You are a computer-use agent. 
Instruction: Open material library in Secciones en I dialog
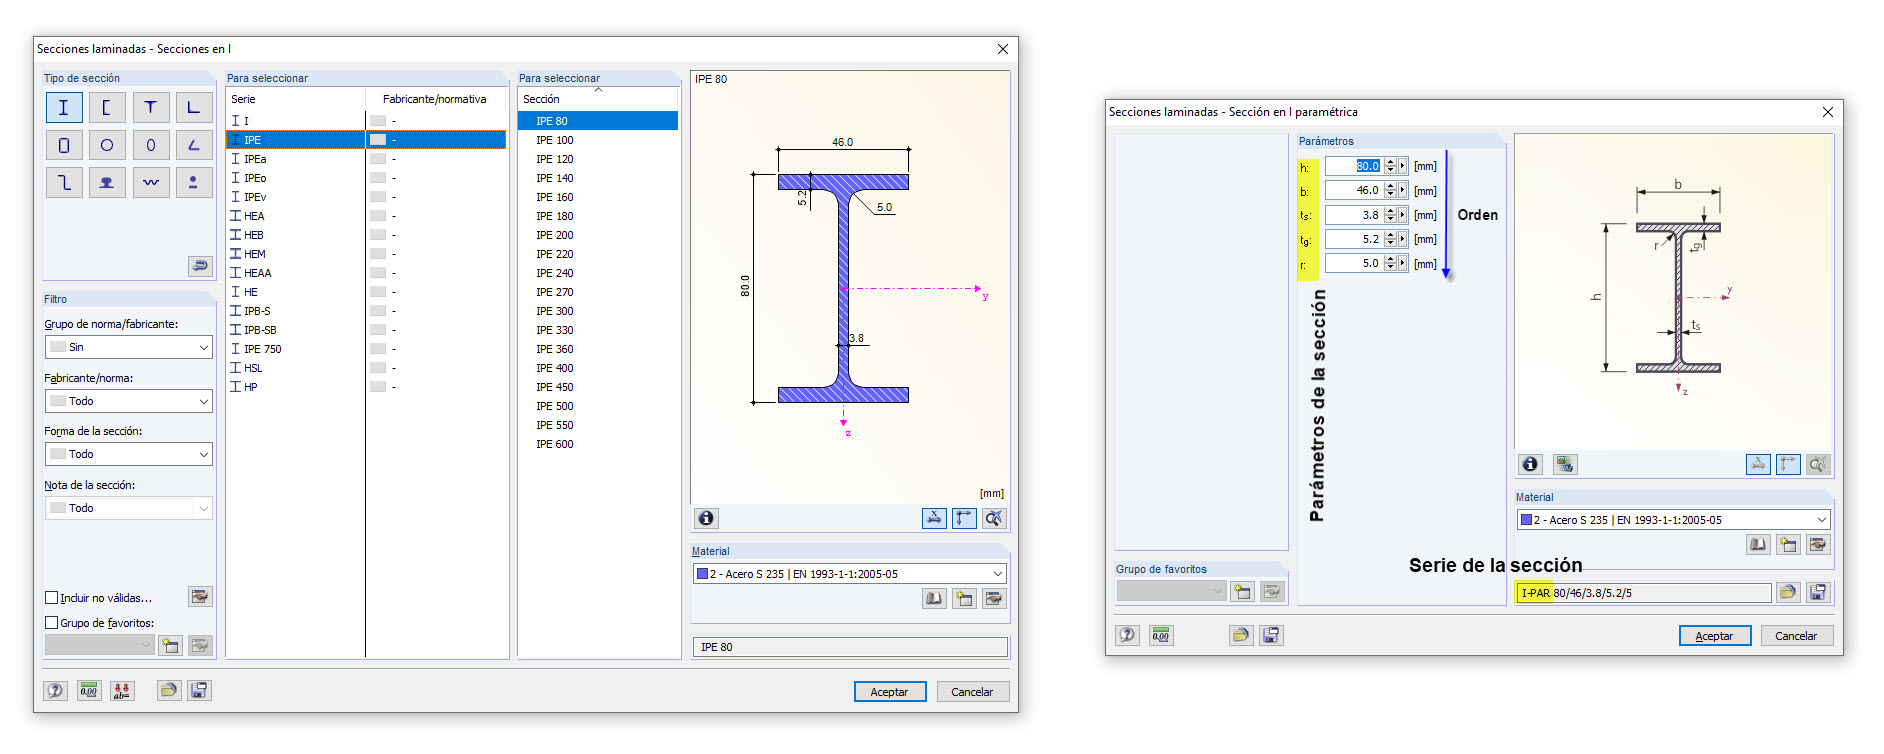934,598
